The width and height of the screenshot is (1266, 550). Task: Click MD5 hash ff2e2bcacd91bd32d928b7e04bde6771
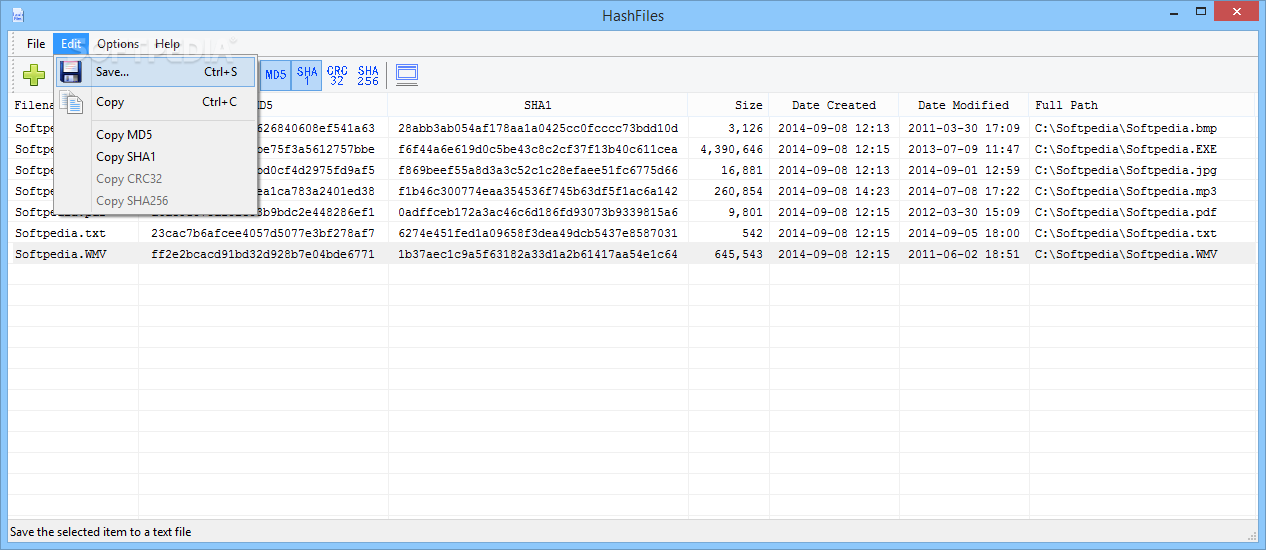263,254
